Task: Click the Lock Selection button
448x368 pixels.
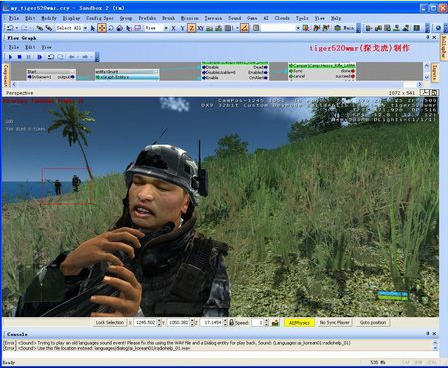Action: coord(110,323)
